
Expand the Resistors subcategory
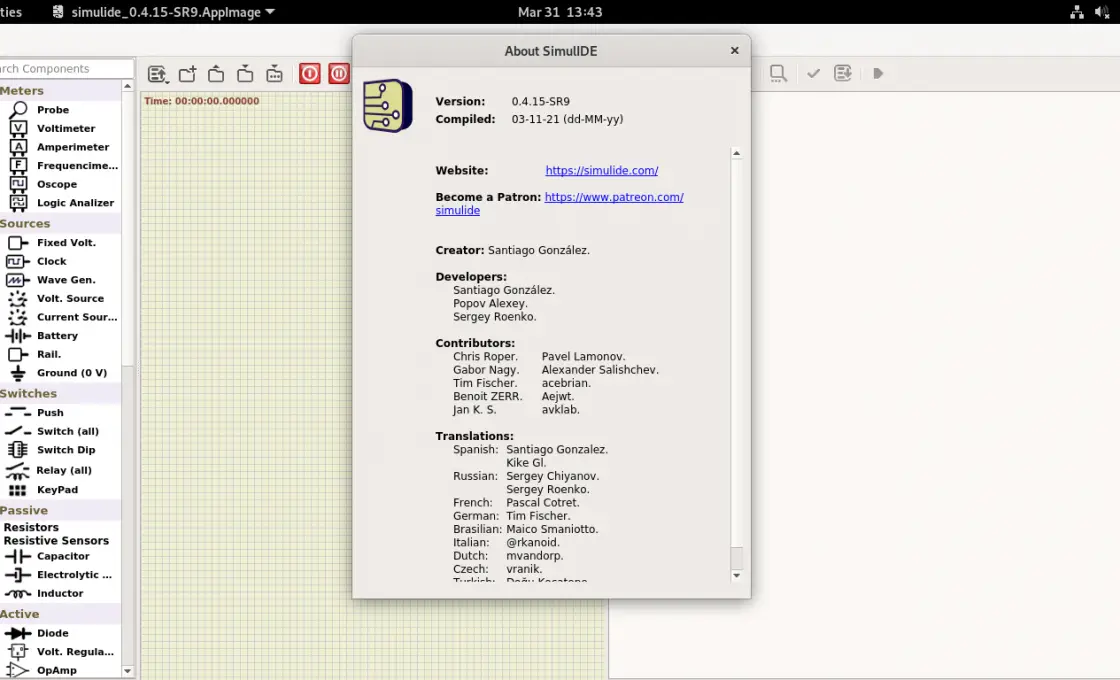(31, 527)
